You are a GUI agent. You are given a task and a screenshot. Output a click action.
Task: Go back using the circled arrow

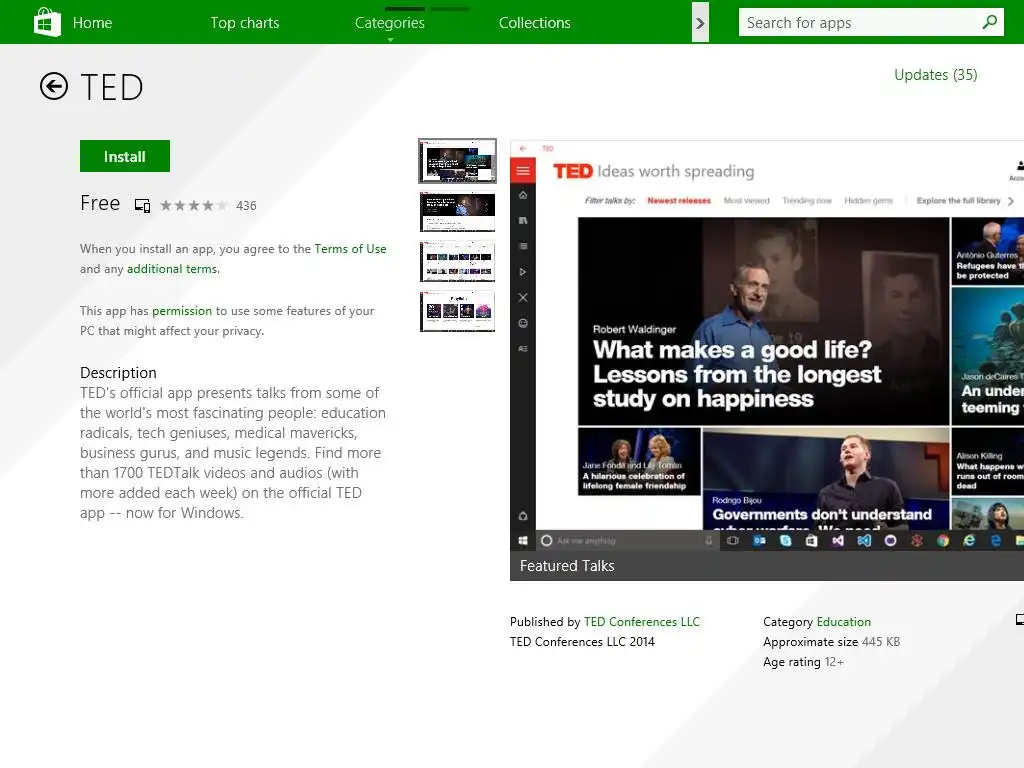pyautogui.click(x=54, y=86)
